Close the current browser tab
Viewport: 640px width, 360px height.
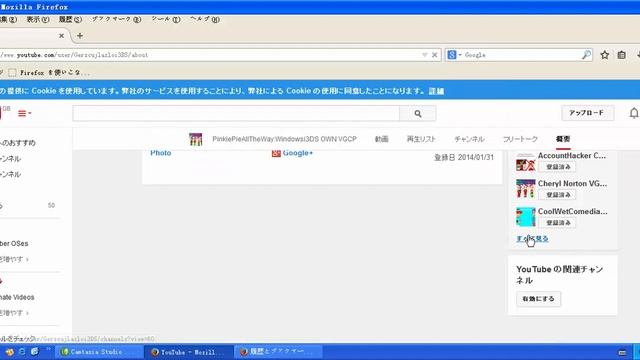[61, 36]
